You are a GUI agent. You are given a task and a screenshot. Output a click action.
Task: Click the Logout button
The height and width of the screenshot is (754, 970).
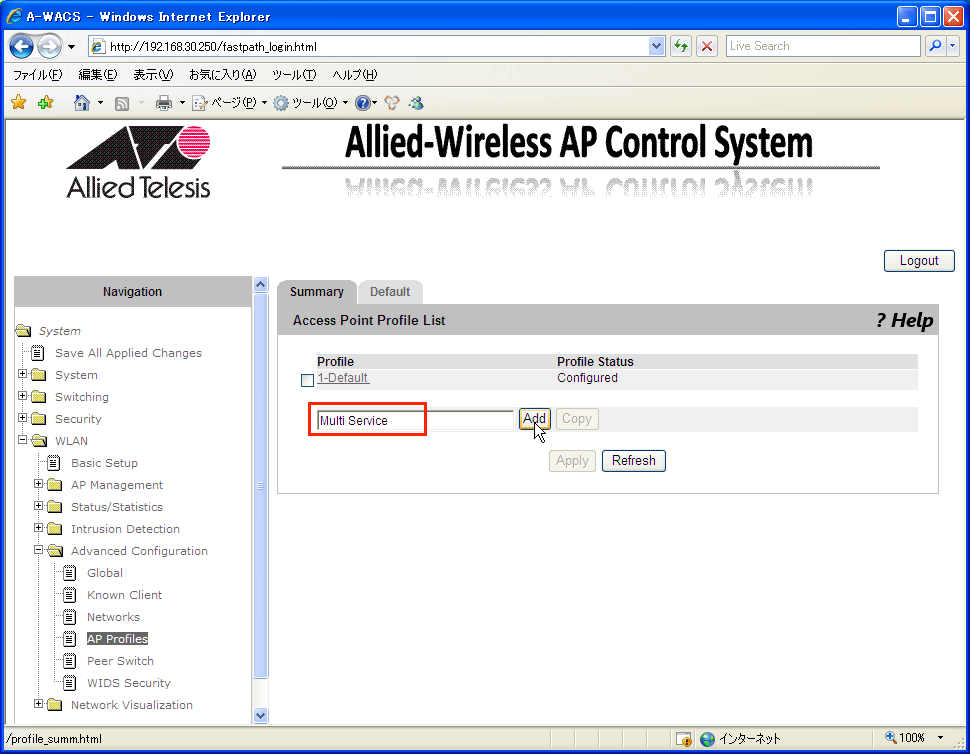click(x=919, y=261)
